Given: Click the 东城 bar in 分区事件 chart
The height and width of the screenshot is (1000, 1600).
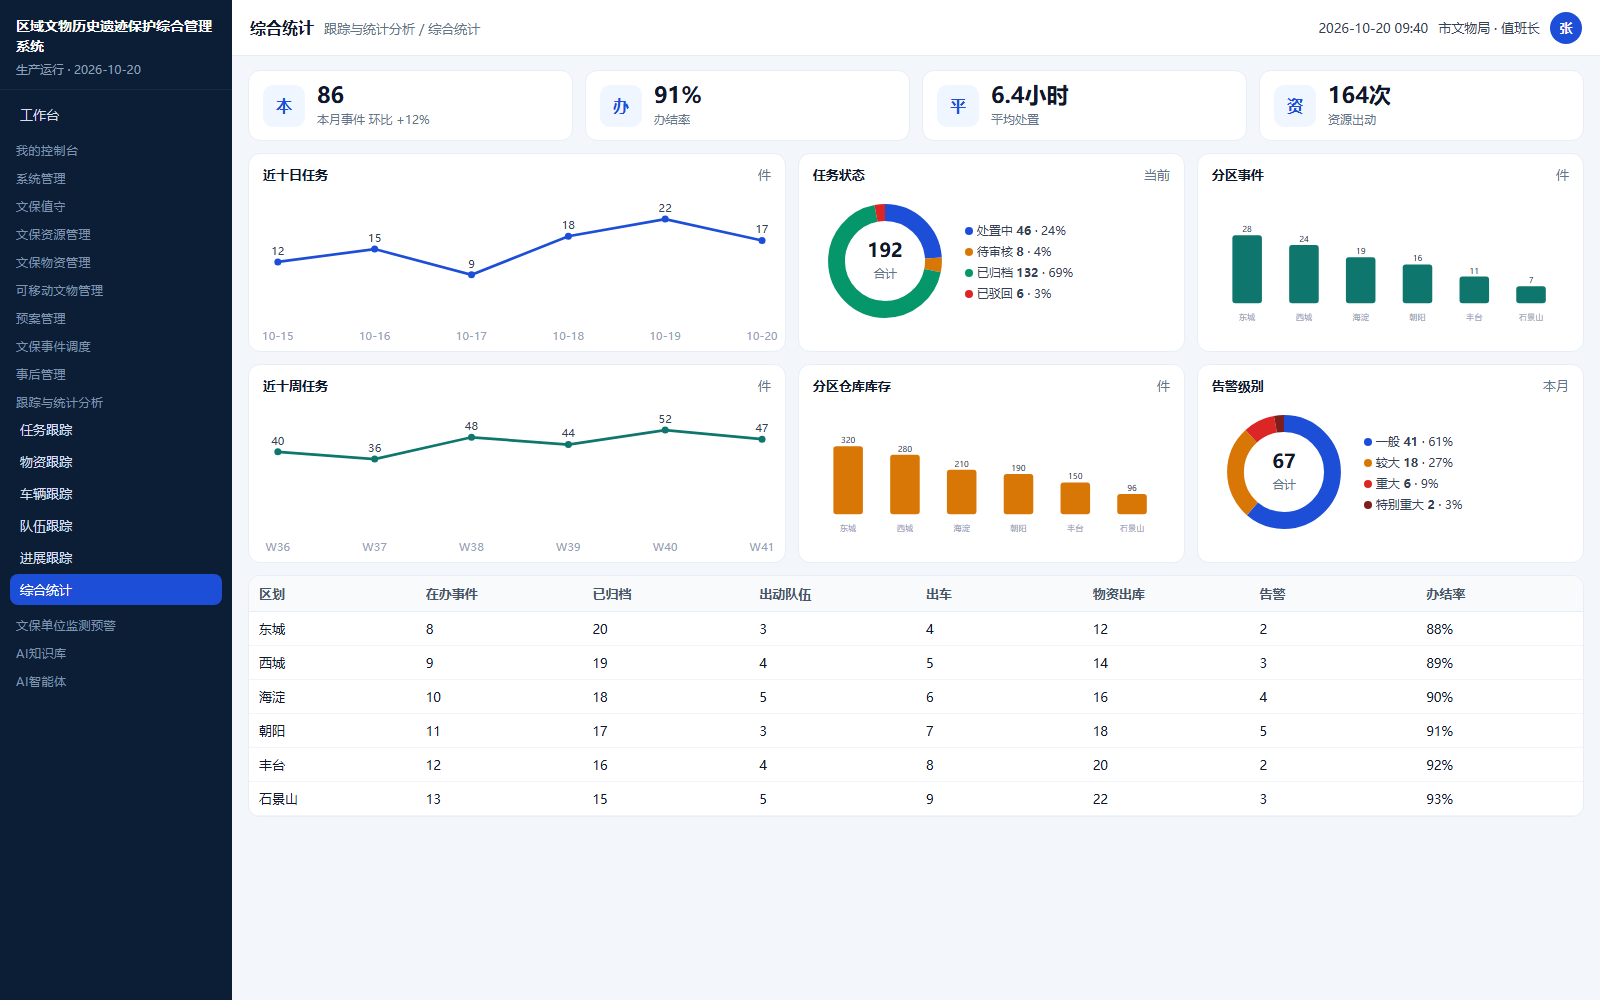Looking at the screenshot, I should 1247,269.
